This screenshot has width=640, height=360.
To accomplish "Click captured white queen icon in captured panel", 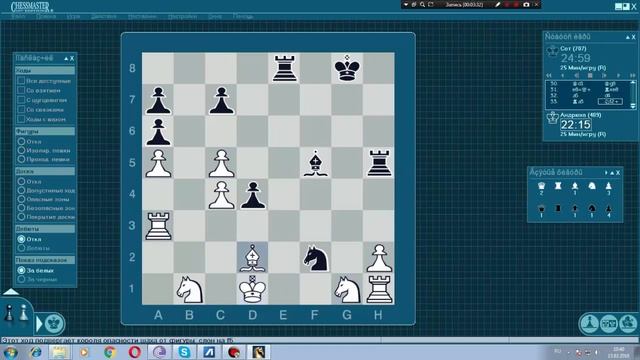I will click(541, 186).
